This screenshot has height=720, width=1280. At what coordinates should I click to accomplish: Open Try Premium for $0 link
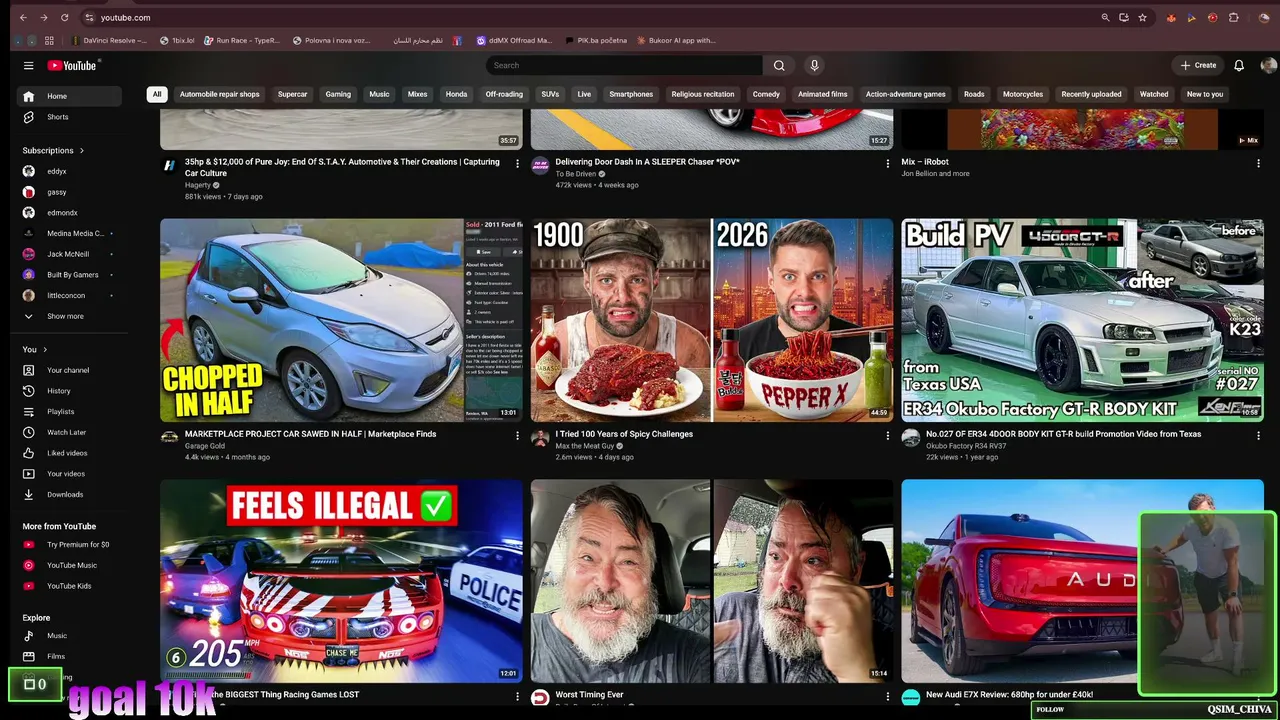(x=69, y=545)
